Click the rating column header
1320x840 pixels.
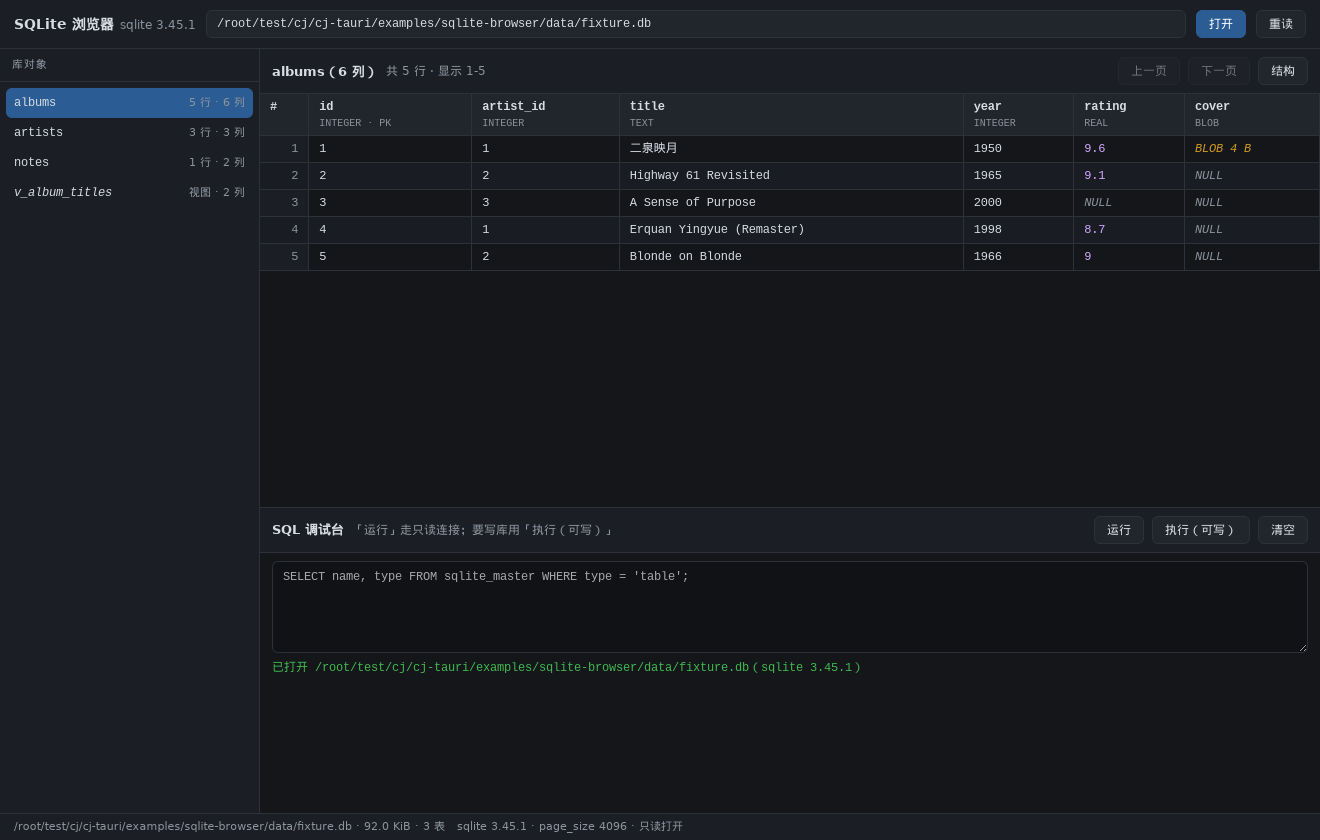(x=1129, y=115)
